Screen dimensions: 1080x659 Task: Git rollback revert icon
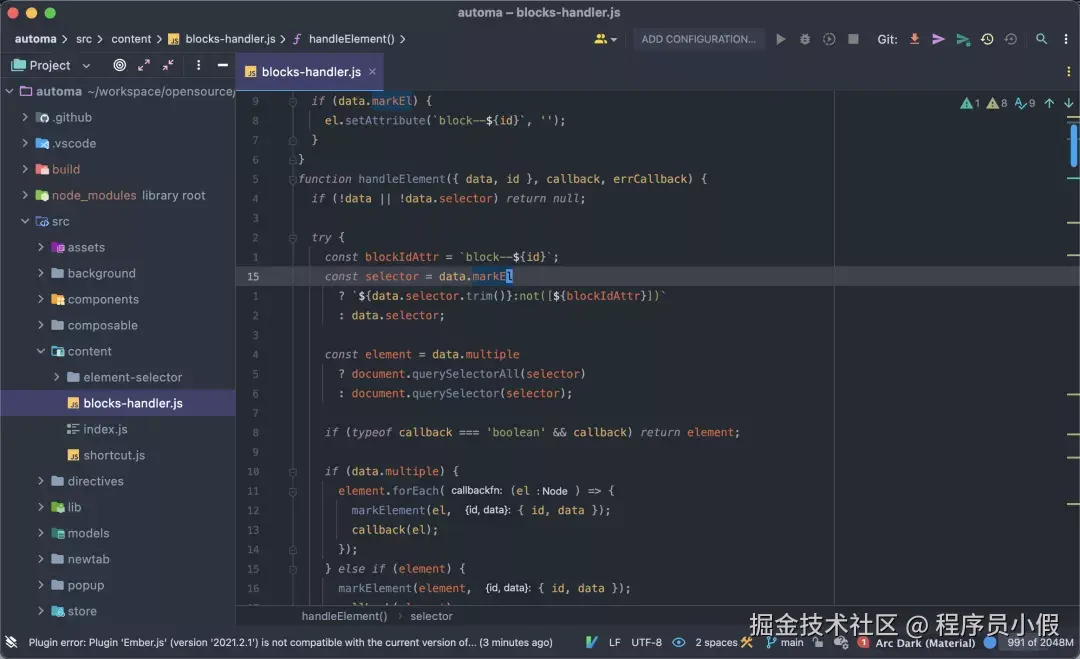click(x=1010, y=39)
